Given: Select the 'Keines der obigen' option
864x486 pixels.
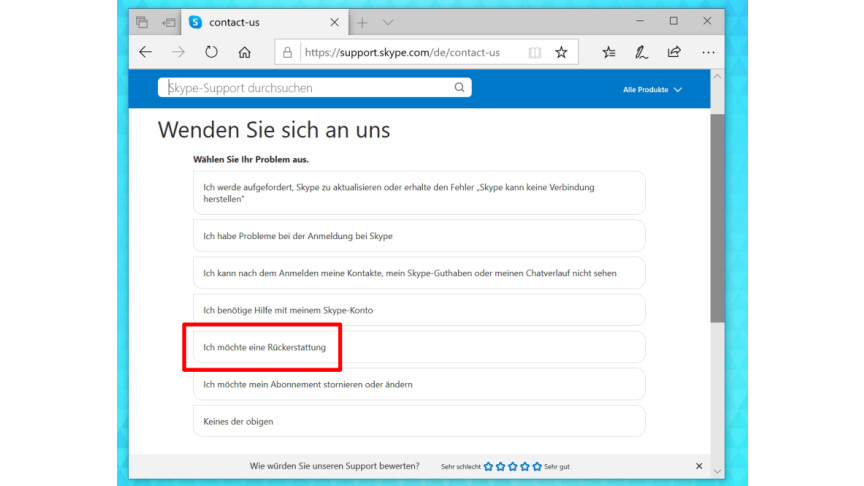Looking at the screenshot, I should click(x=419, y=422).
